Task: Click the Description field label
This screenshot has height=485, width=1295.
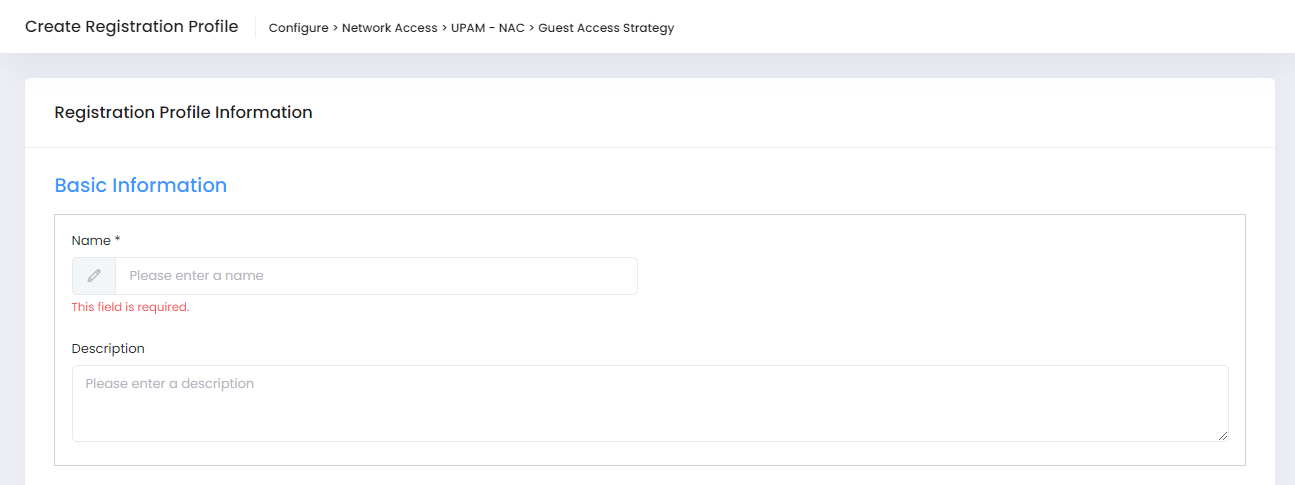Action: [x=108, y=349]
